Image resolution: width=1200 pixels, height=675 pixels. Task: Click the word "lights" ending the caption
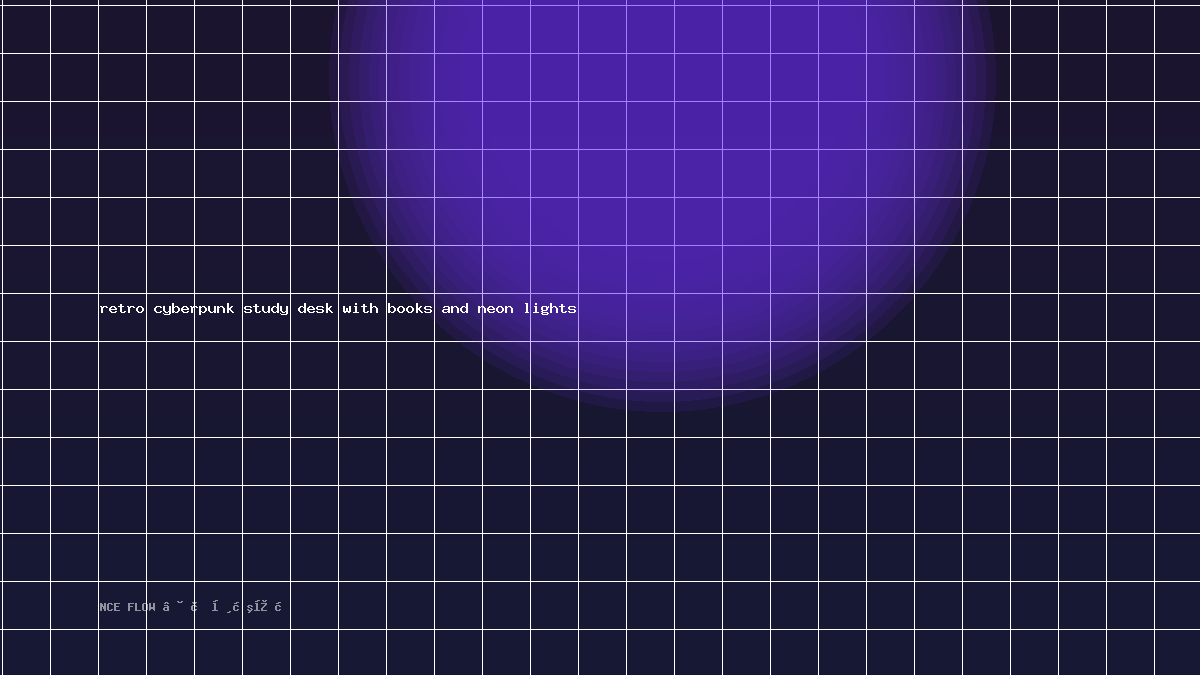[x=550, y=309]
